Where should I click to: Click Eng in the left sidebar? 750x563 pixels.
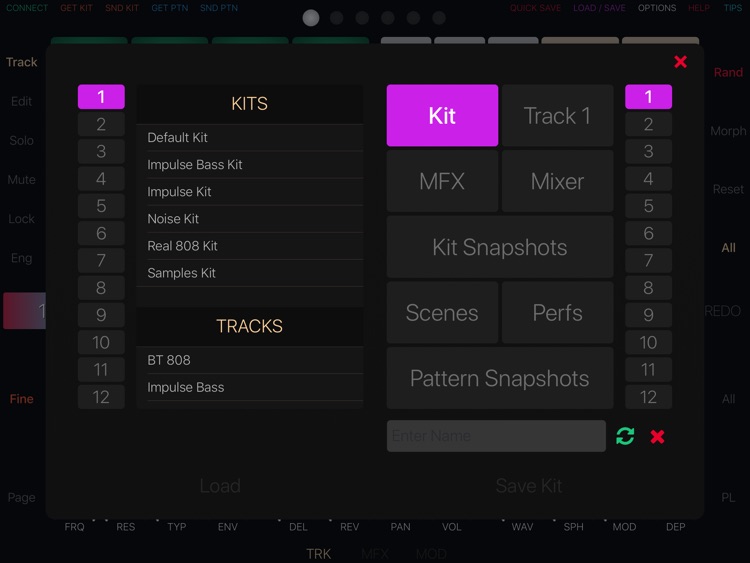click(22, 258)
